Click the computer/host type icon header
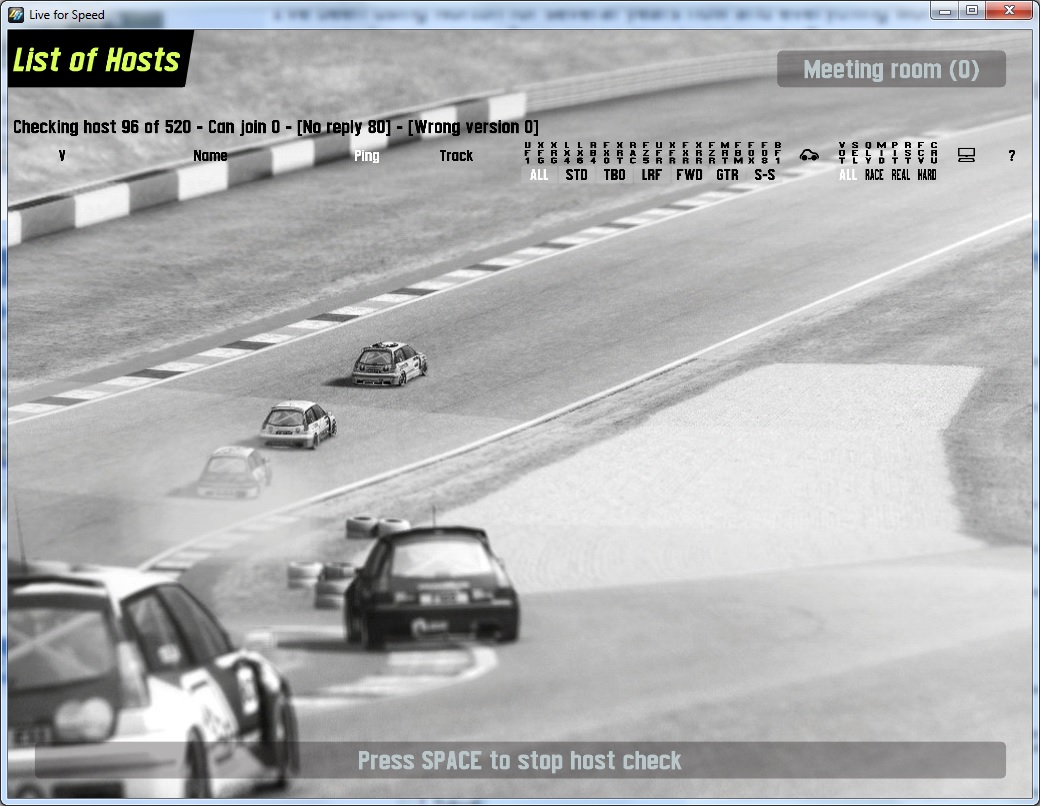1040x806 pixels. [x=966, y=155]
